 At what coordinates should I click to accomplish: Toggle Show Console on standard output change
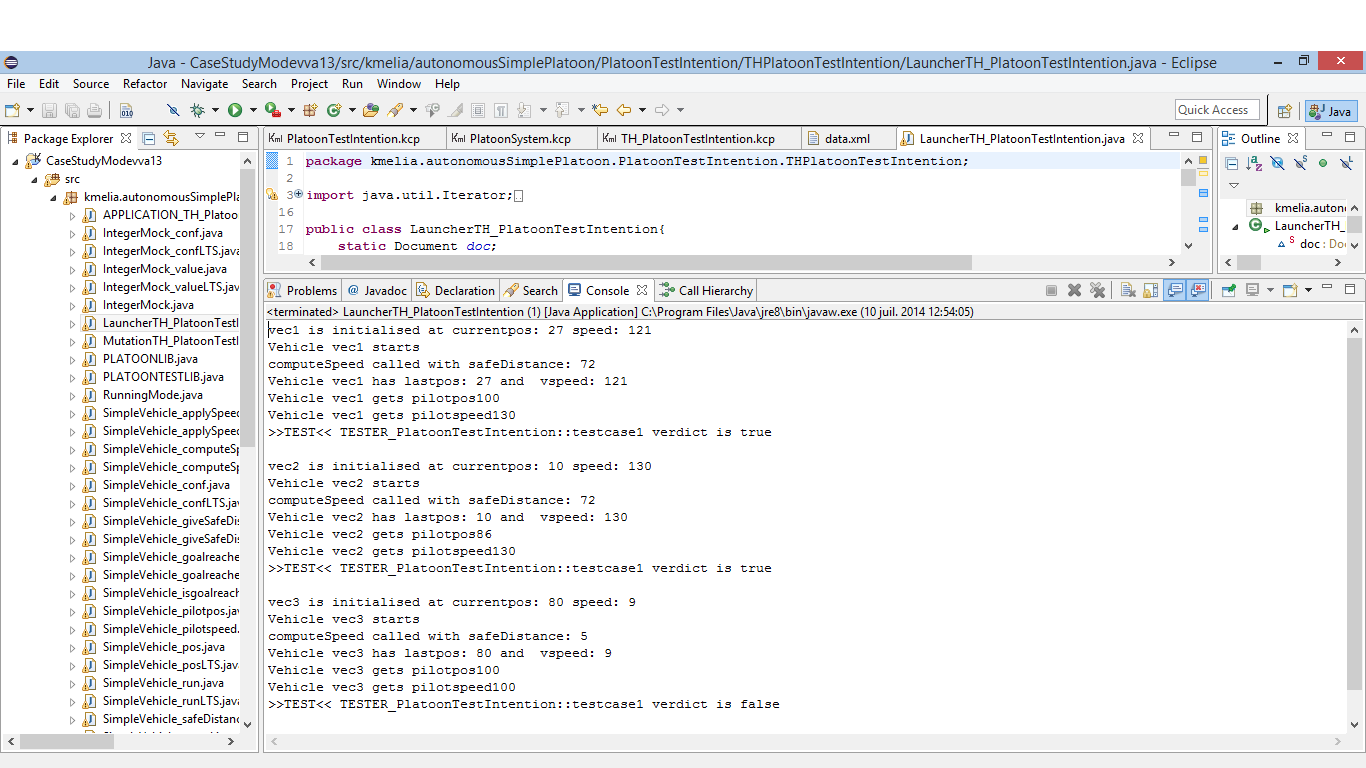click(x=1175, y=291)
